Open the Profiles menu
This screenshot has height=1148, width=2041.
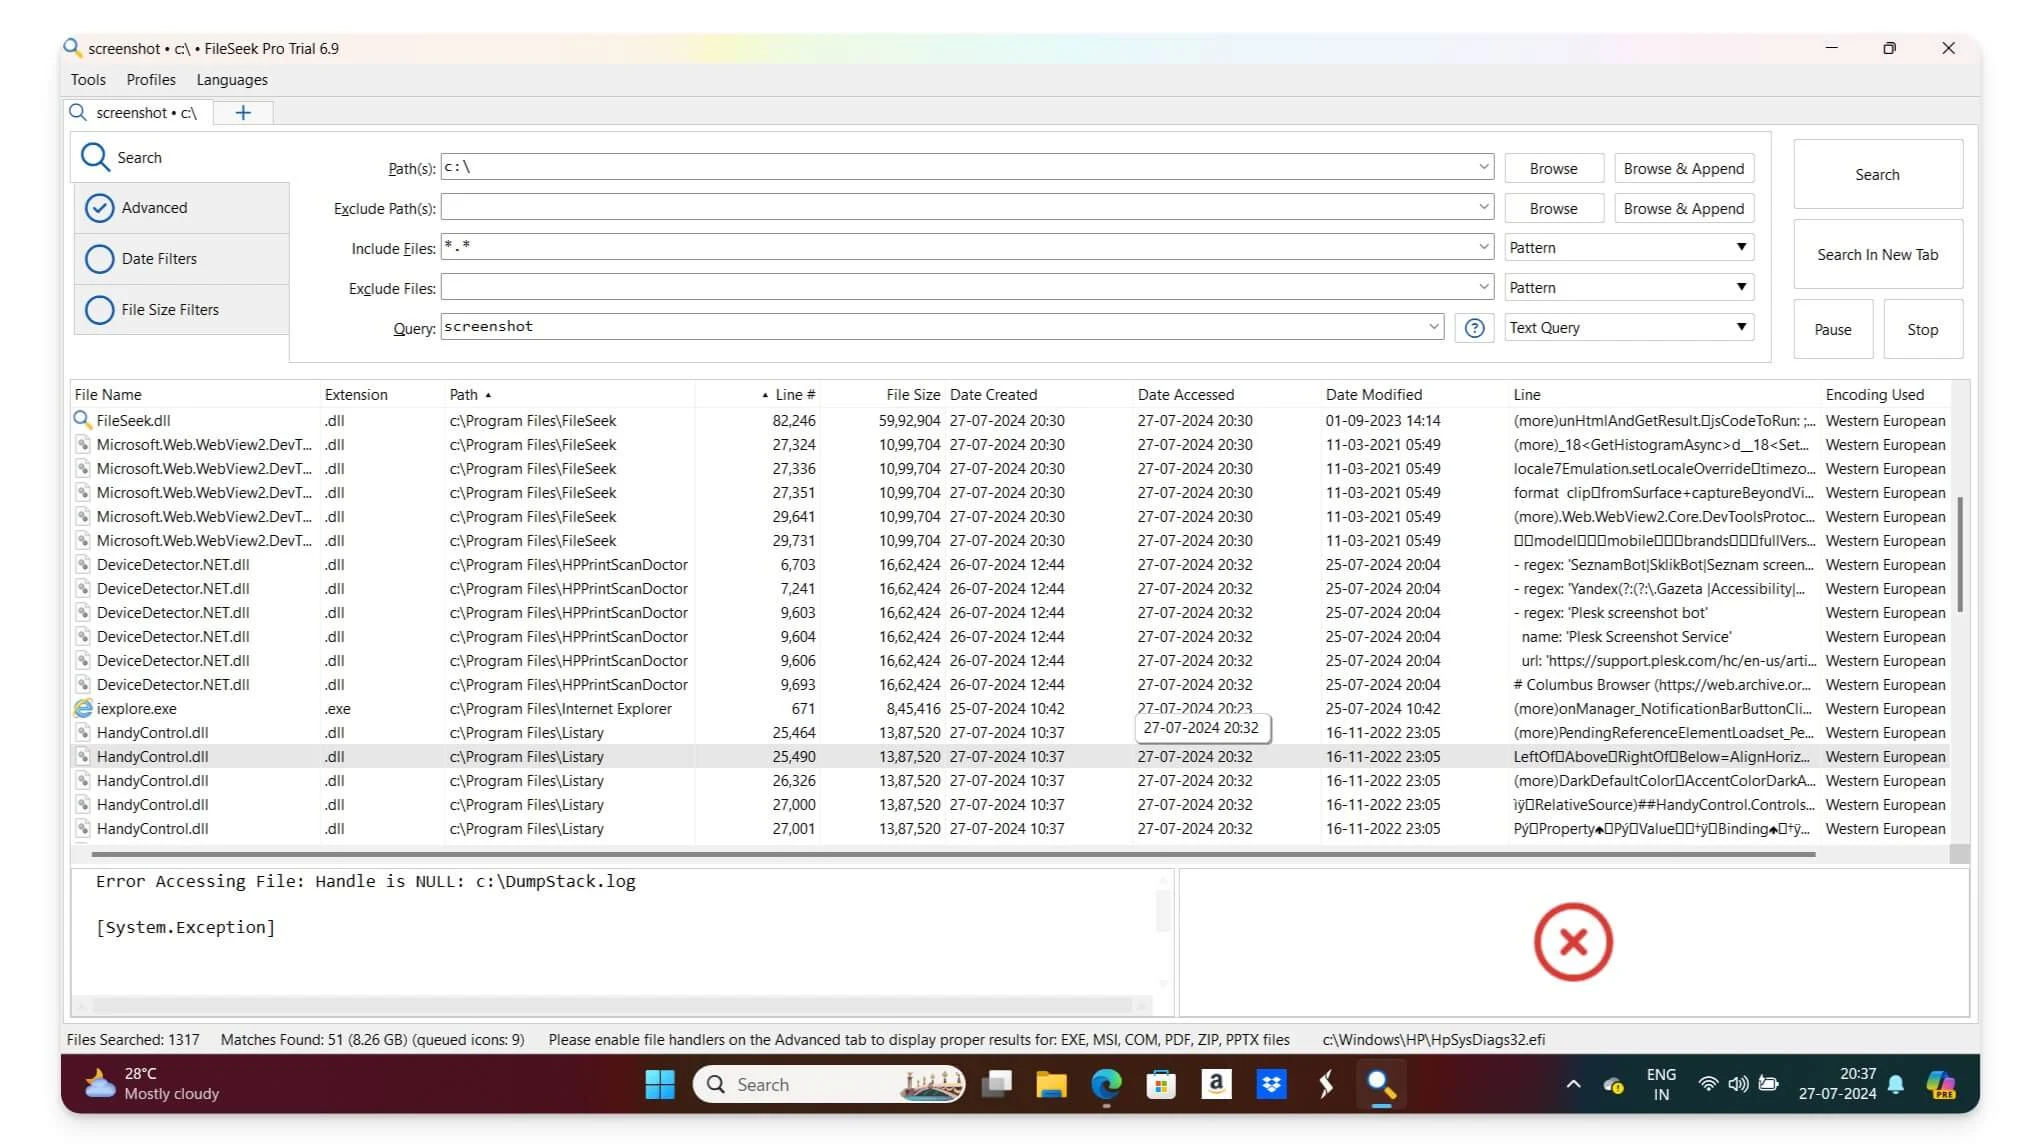(151, 78)
